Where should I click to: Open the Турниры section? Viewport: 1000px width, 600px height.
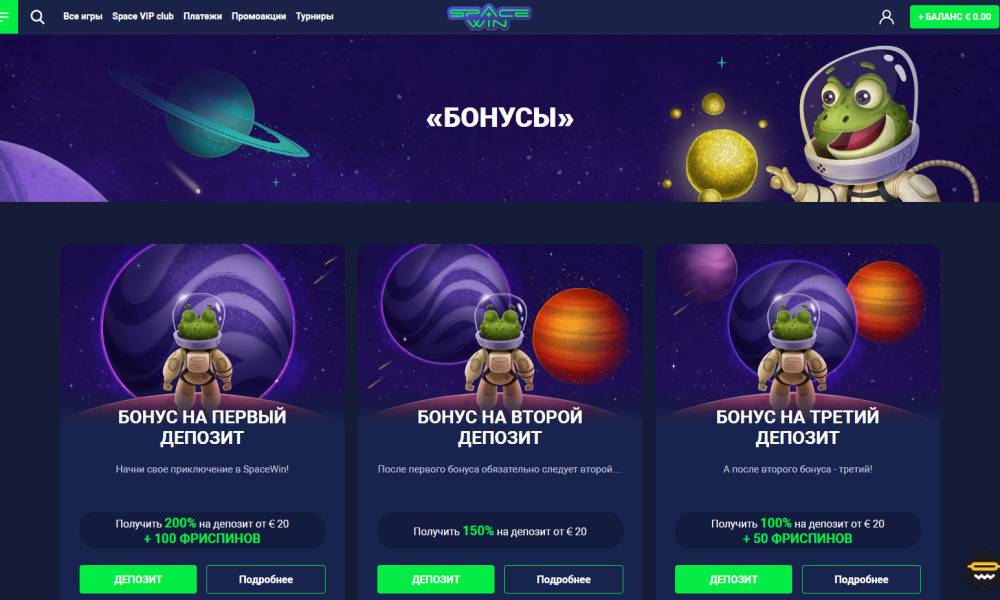pyautogui.click(x=314, y=17)
